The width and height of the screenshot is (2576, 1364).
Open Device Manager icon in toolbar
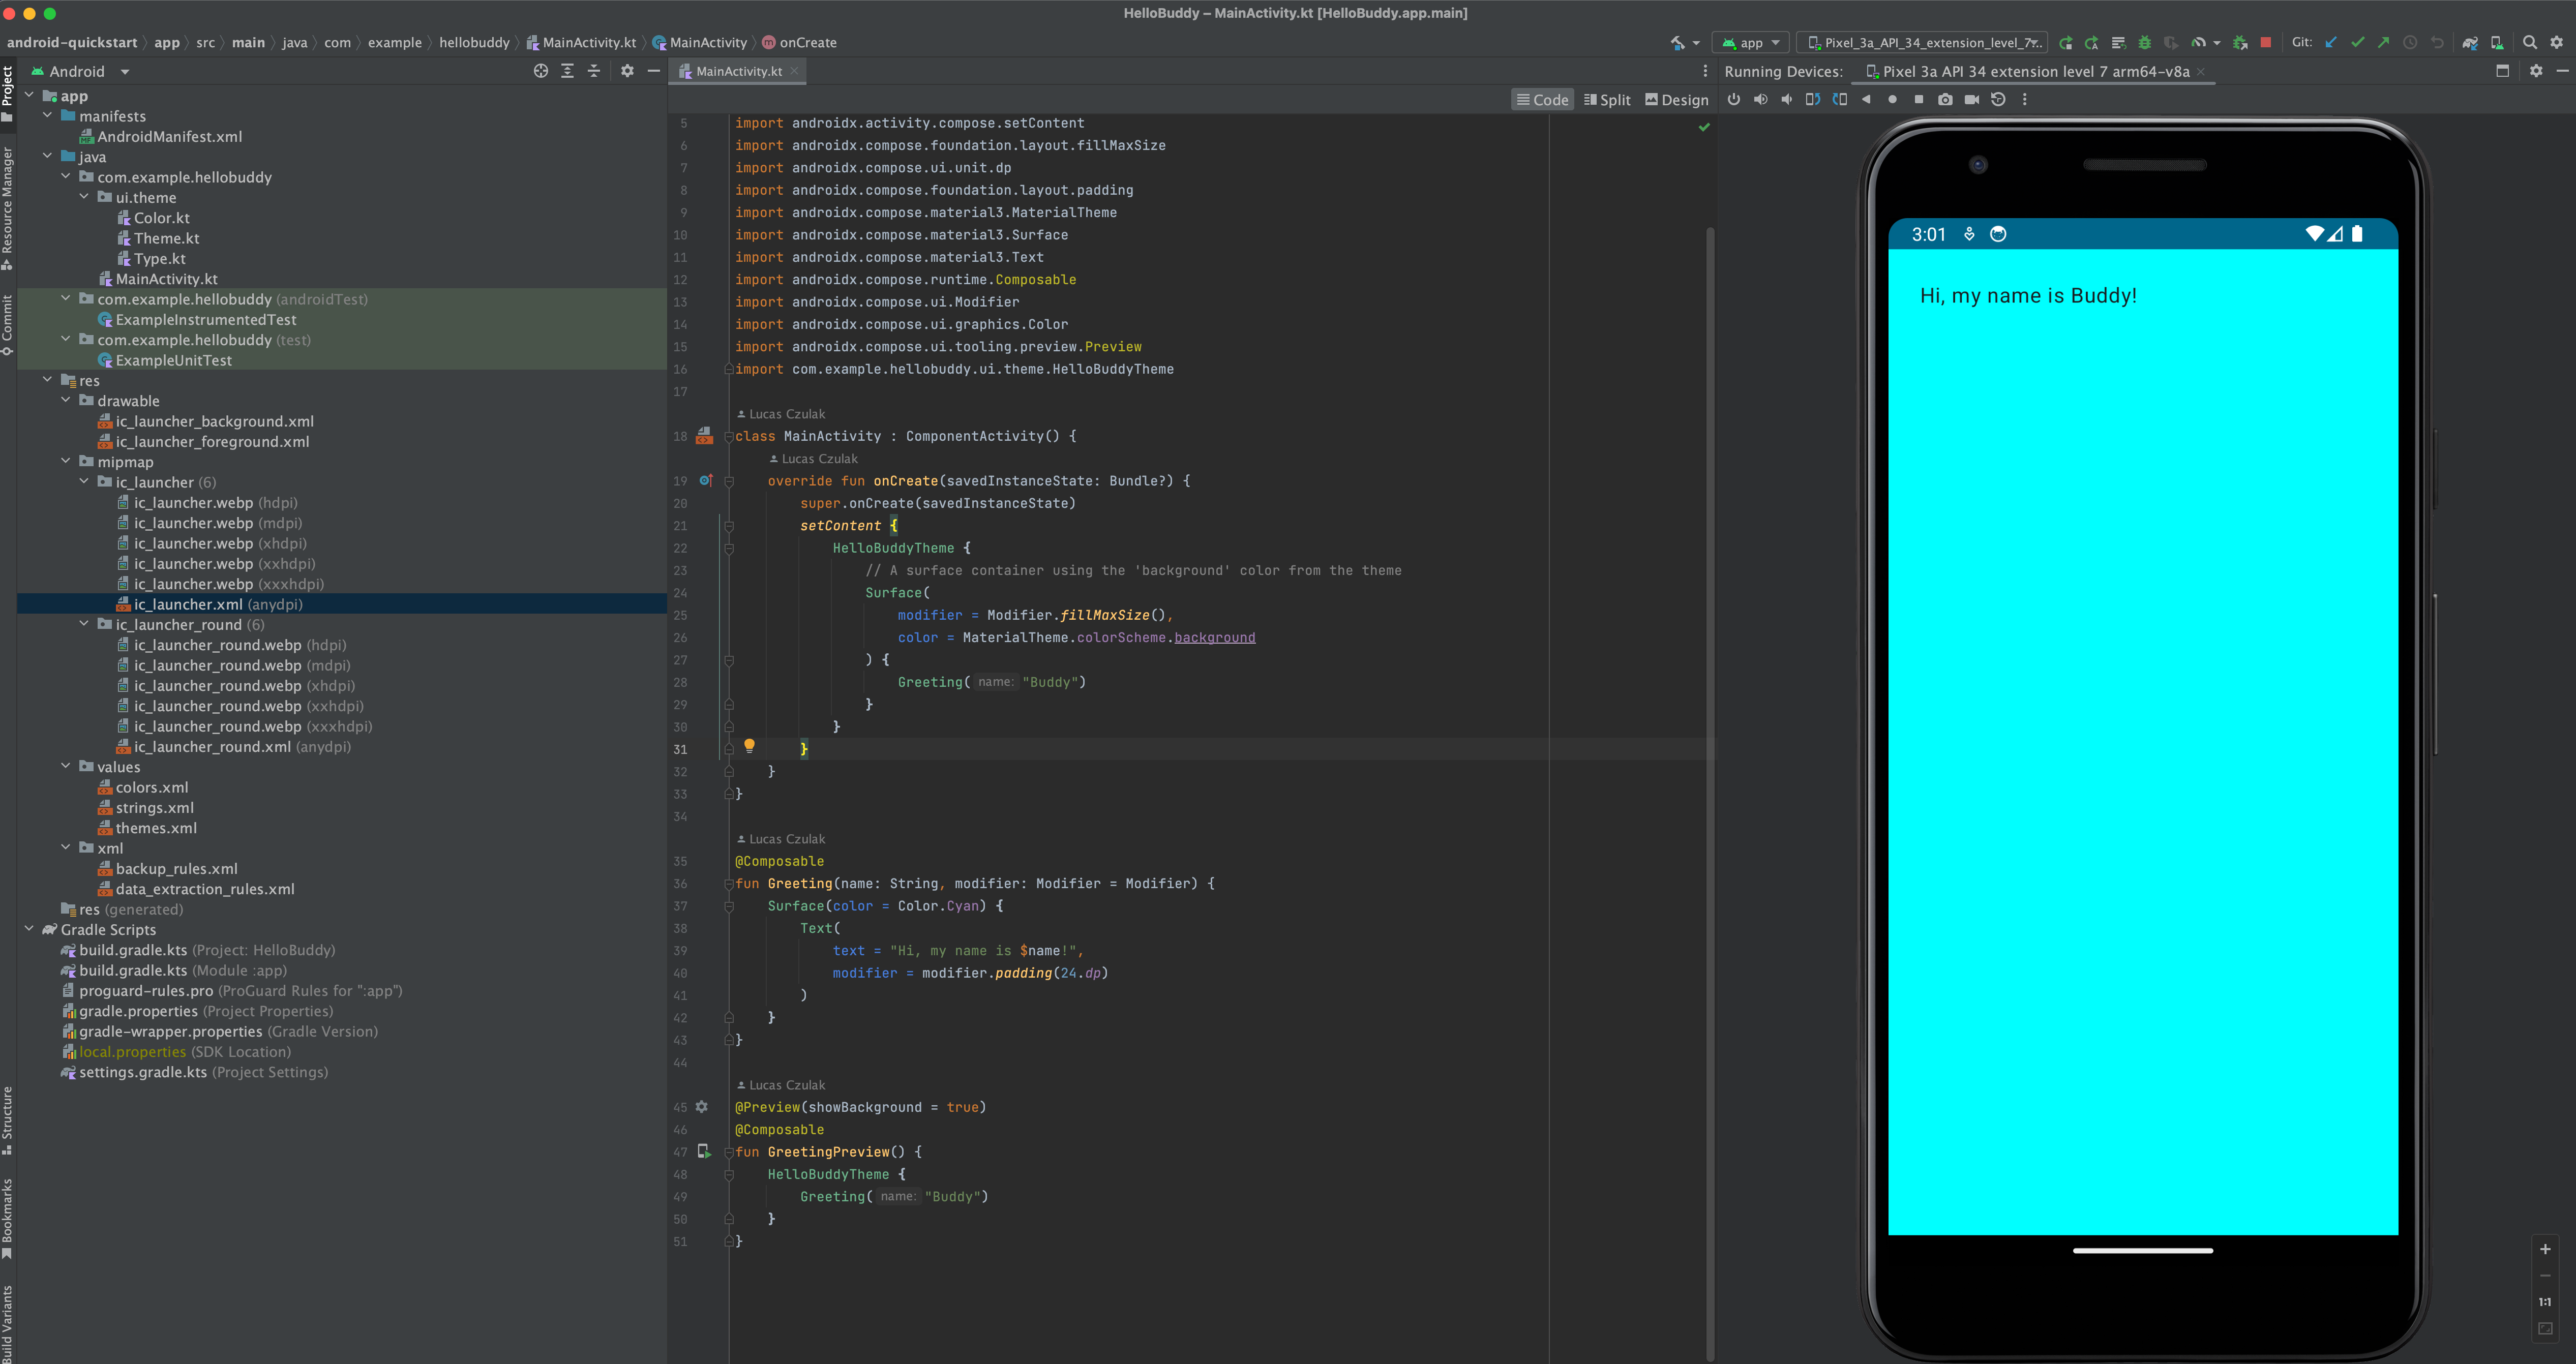(x=2497, y=43)
